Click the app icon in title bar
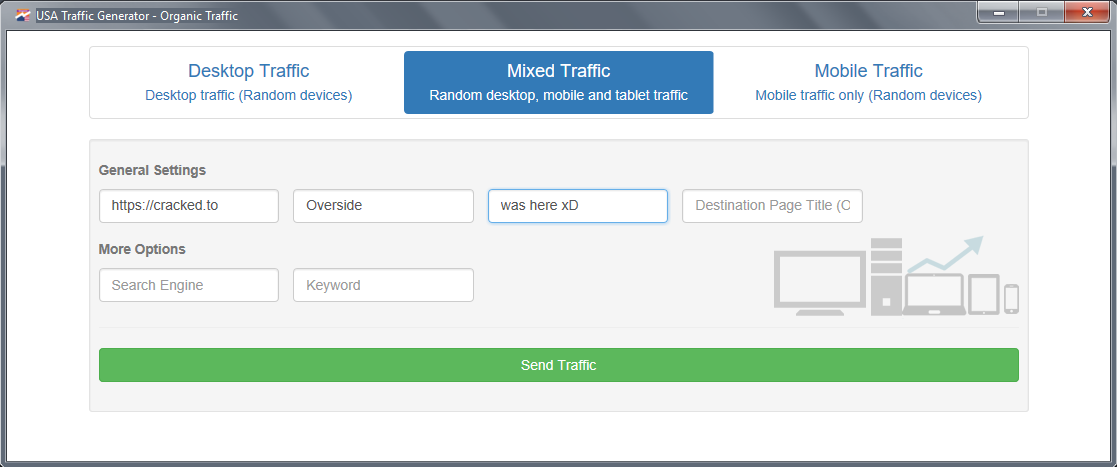 point(24,15)
